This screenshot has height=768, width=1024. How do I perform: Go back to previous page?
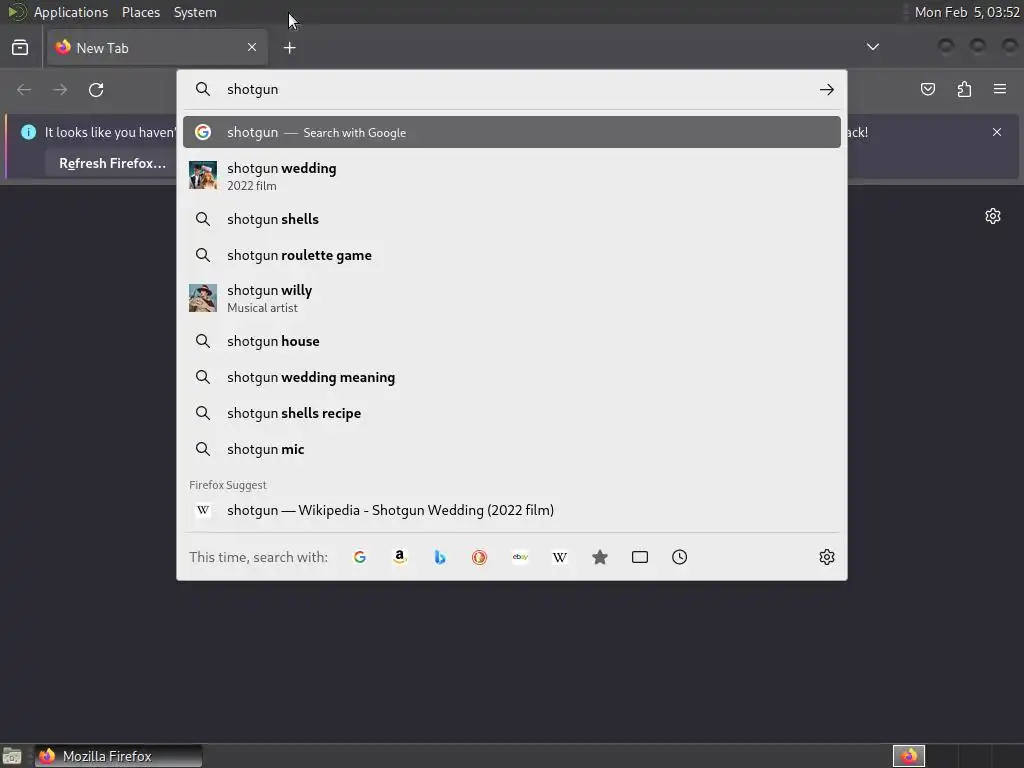click(24, 89)
